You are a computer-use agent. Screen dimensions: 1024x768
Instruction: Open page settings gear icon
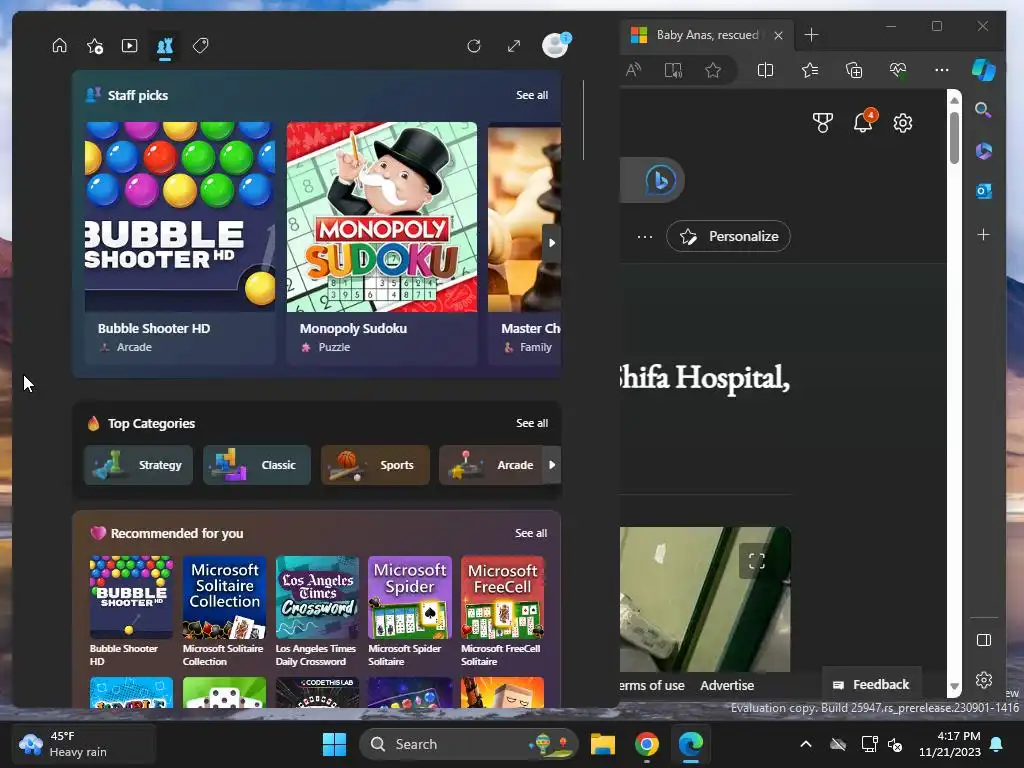[903, 123]
